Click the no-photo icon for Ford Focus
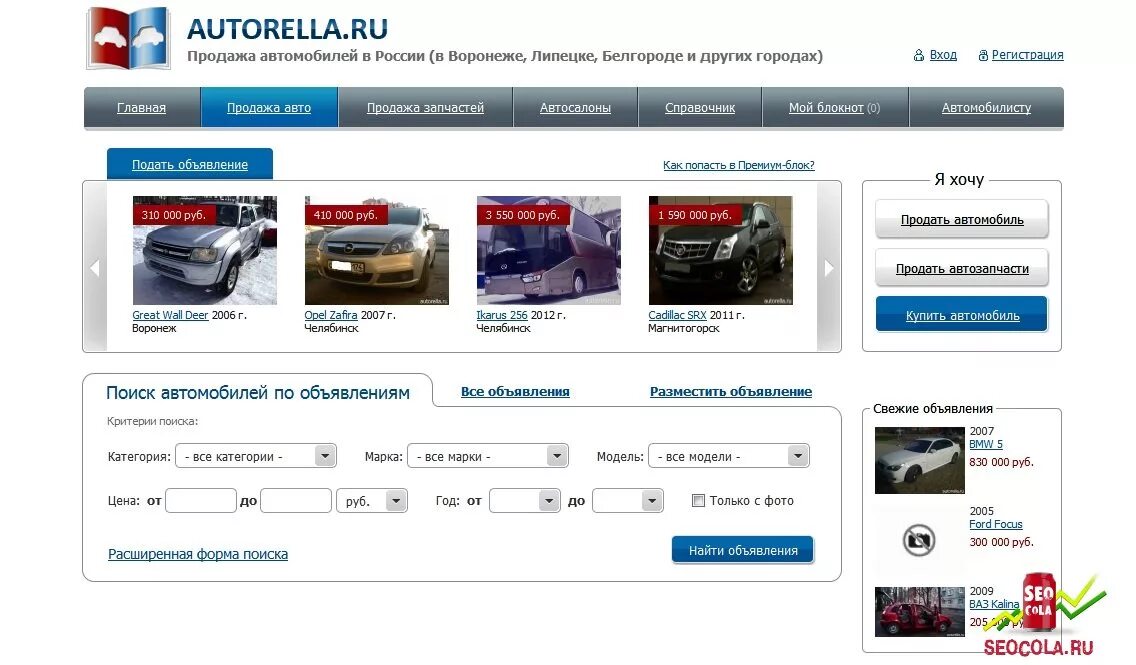This screenshot has width=1136, height=665. [919, 540]
